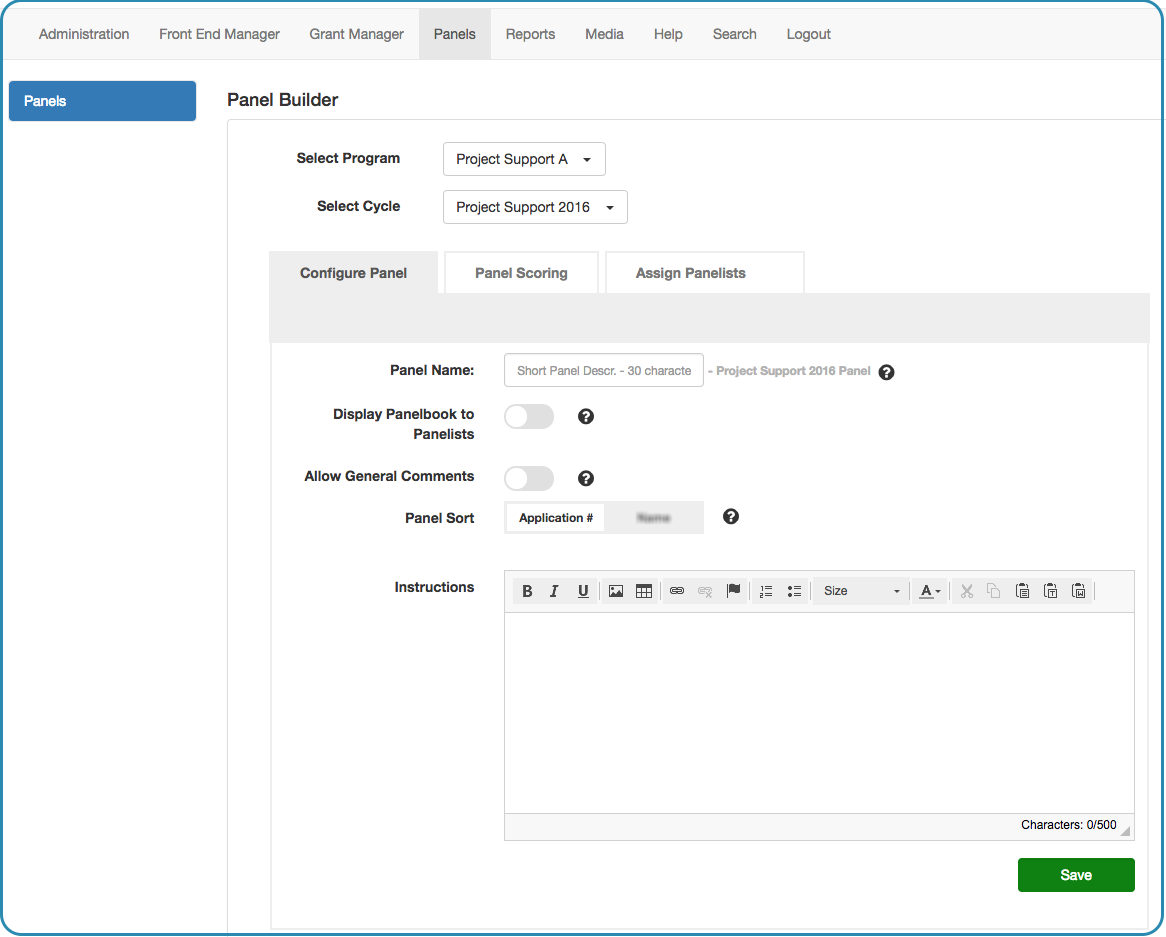Insert a table in the editor
Screen dimensions: 1166x937
click(644, 591)
